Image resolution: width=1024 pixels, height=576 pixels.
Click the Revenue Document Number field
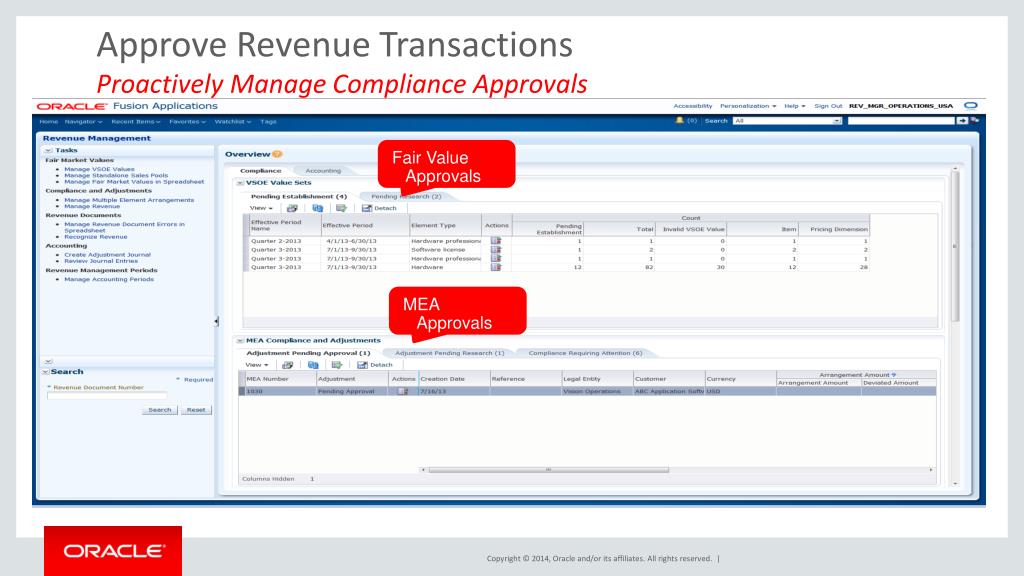[x=107, y=395]
